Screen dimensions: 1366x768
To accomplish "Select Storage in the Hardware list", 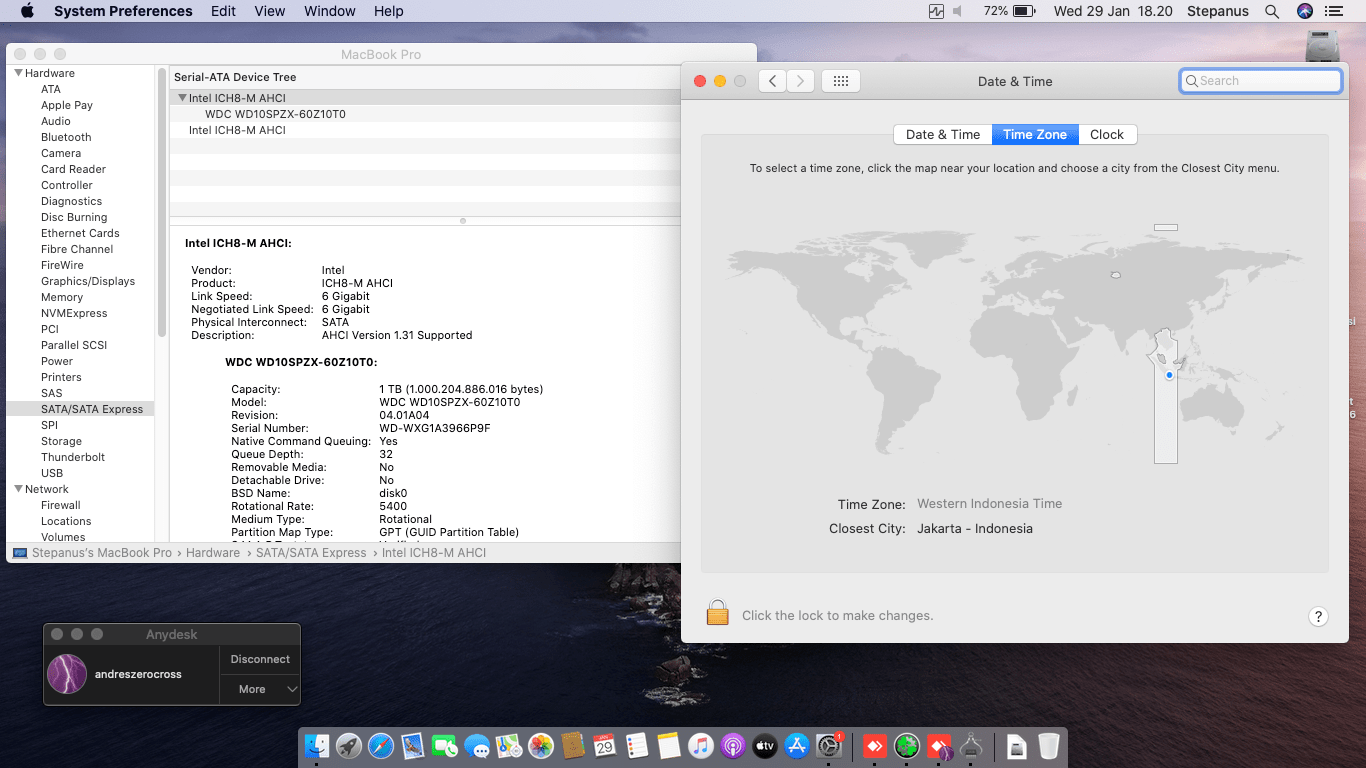I will [61, 441].
